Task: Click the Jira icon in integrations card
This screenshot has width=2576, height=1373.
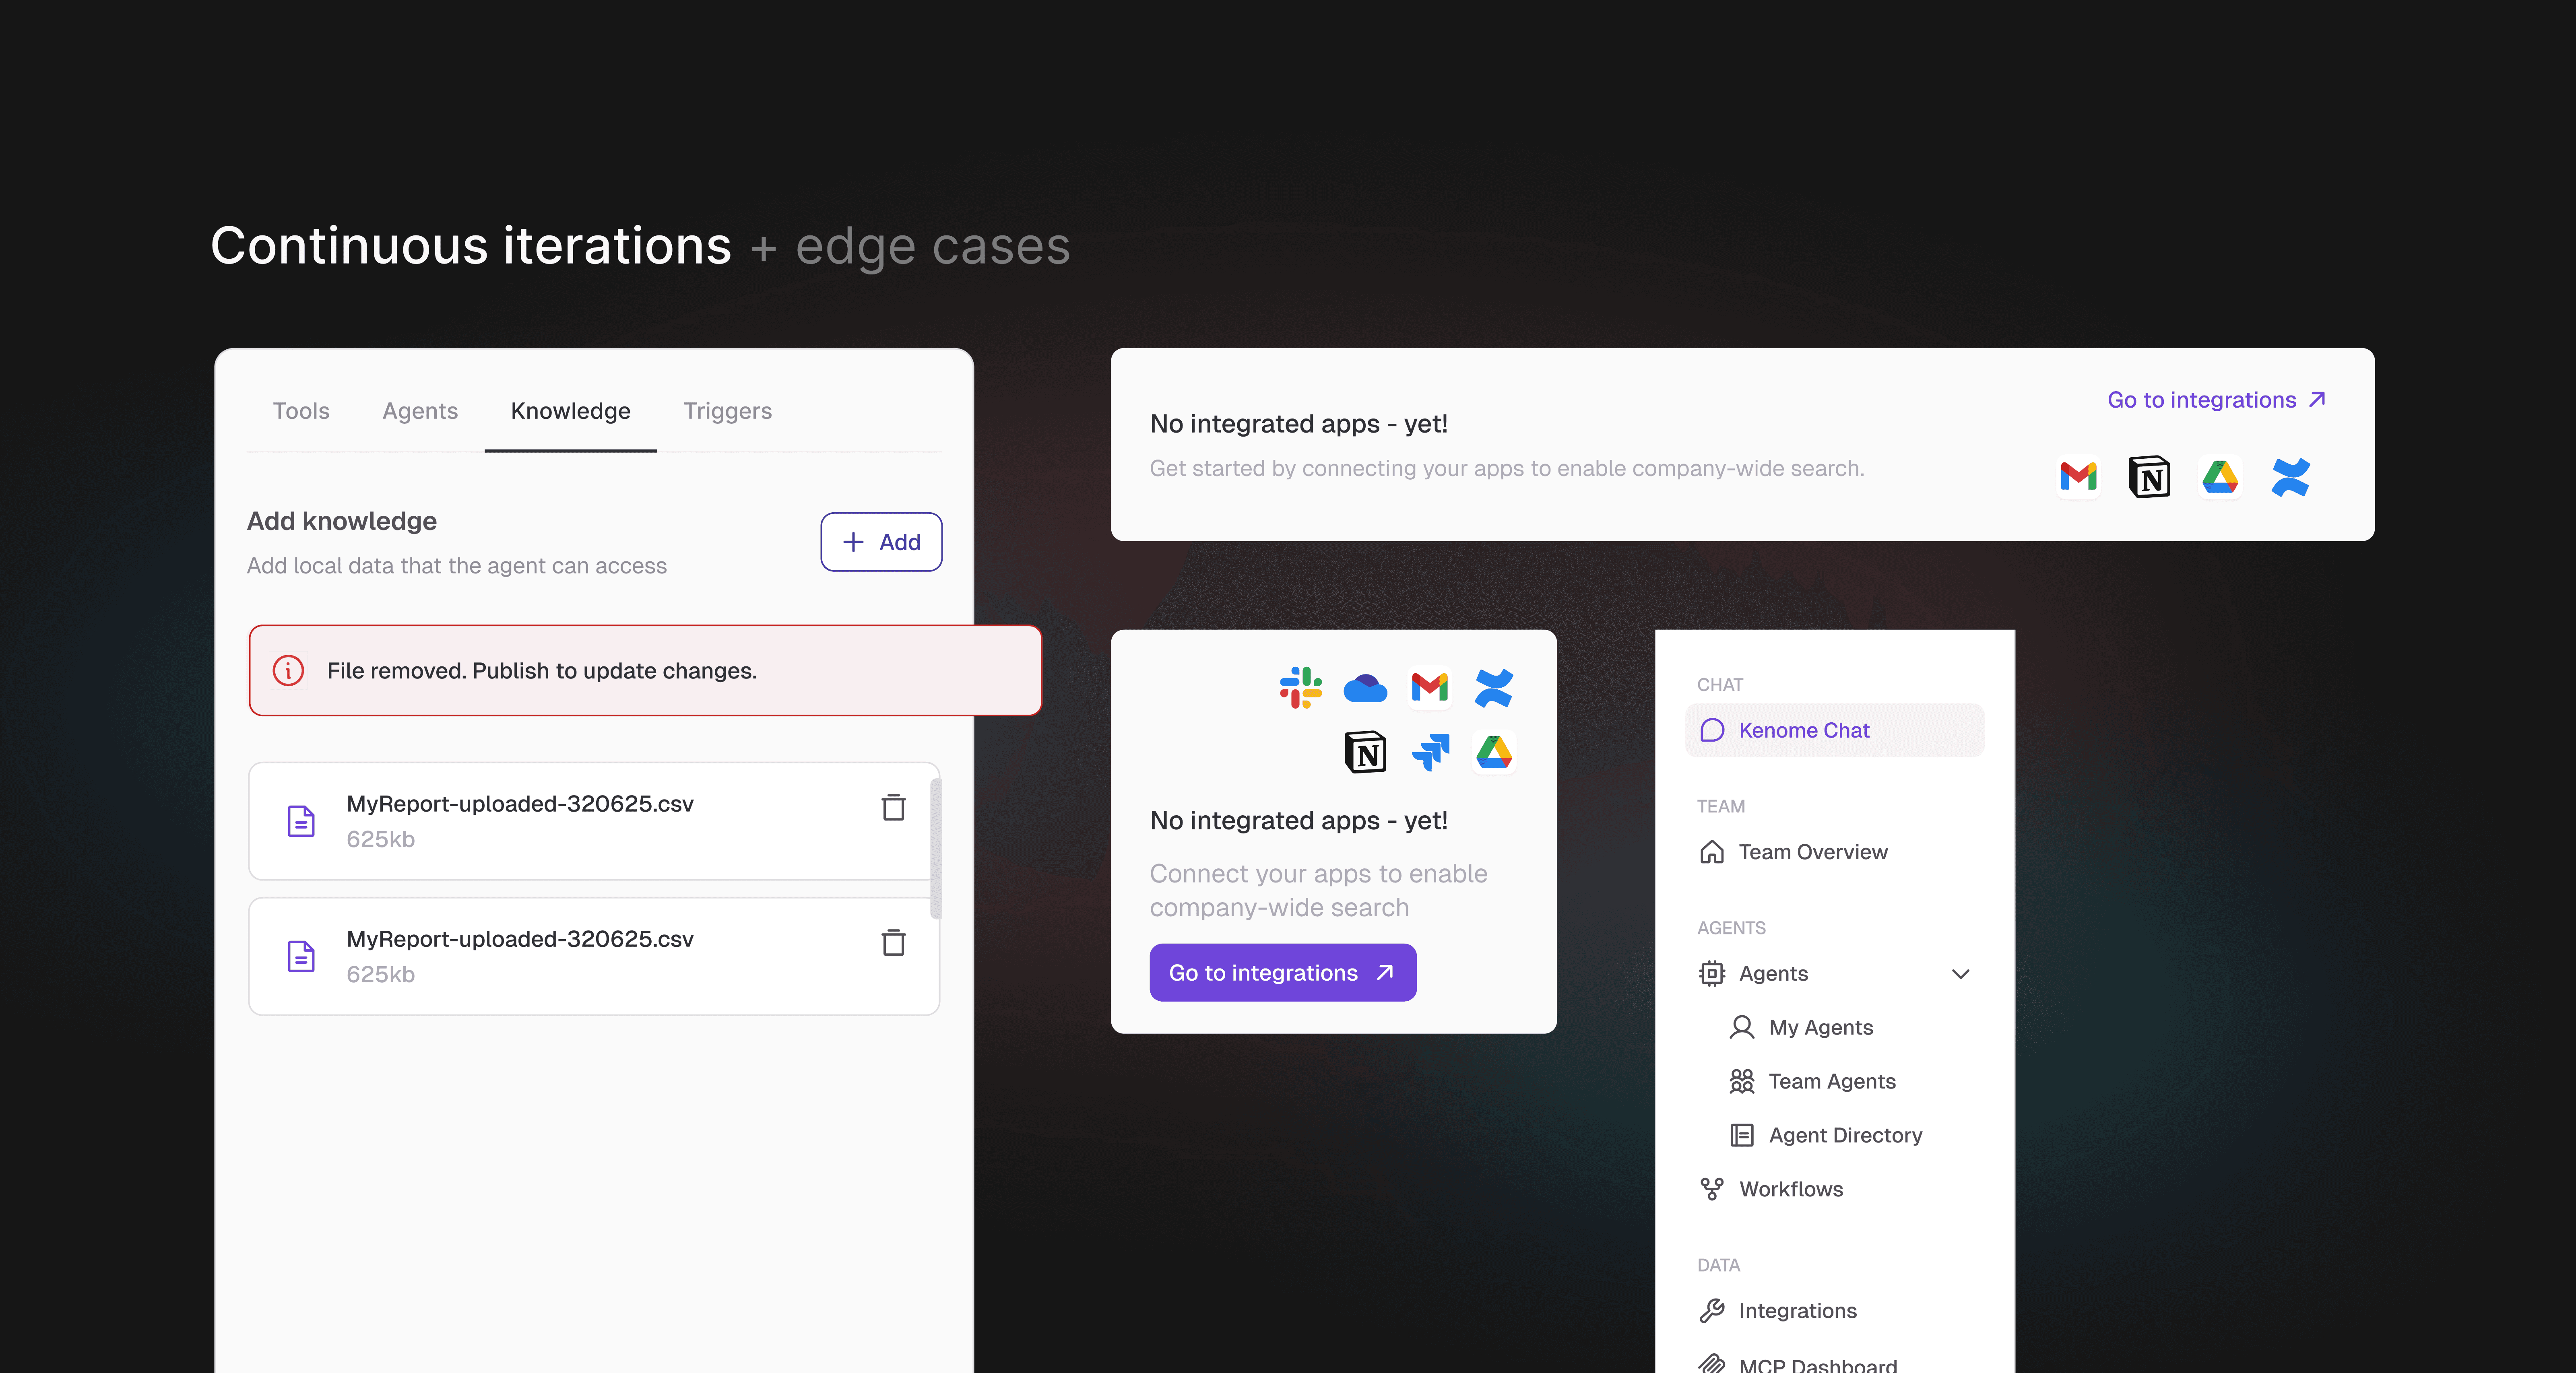Action: click(1430, 752)
